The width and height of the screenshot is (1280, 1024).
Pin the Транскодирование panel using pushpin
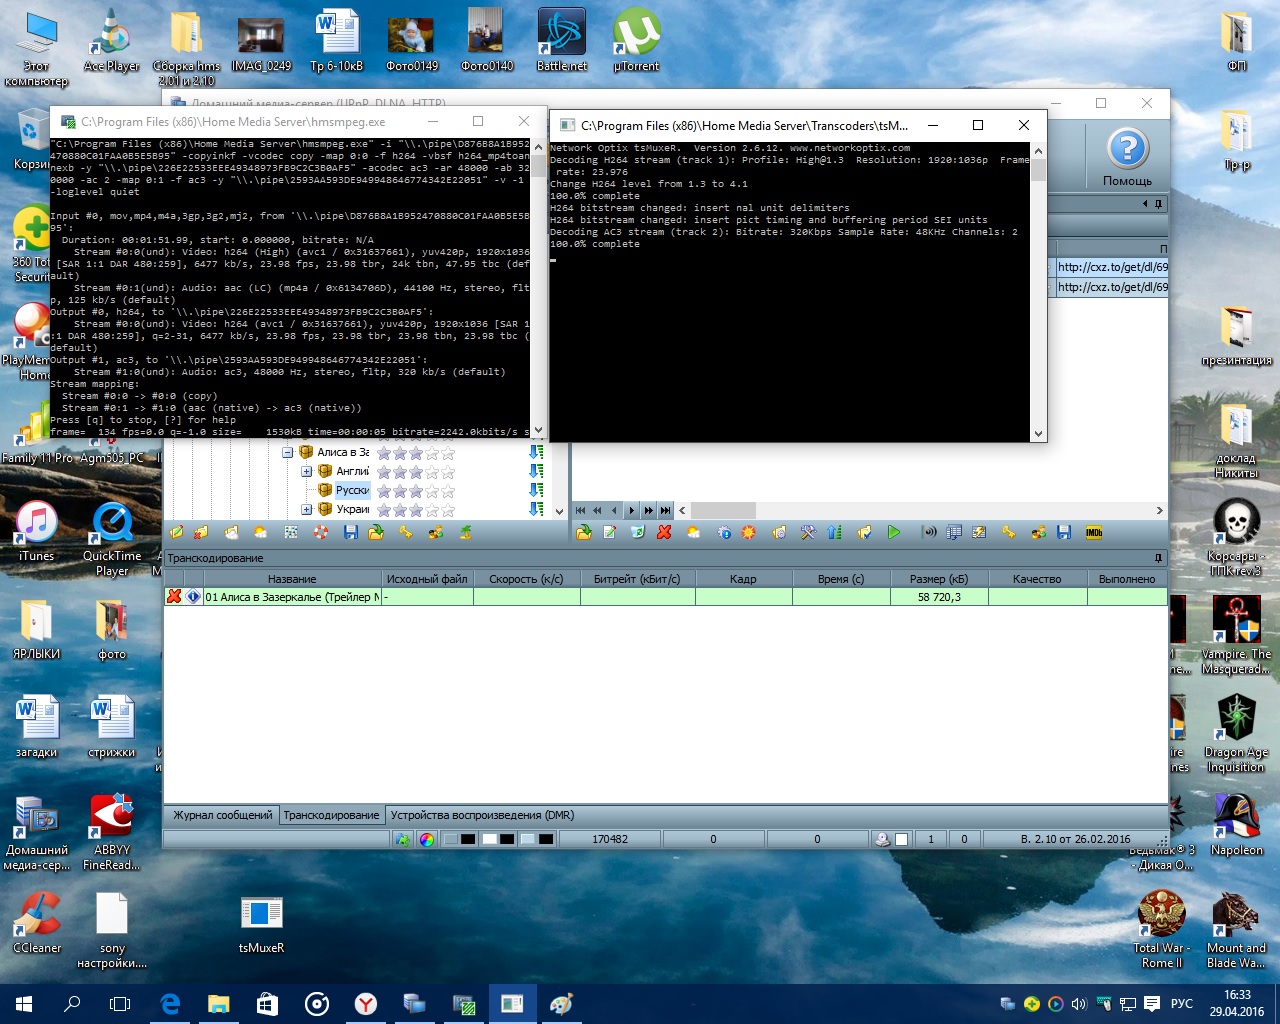coord(1158,558)
